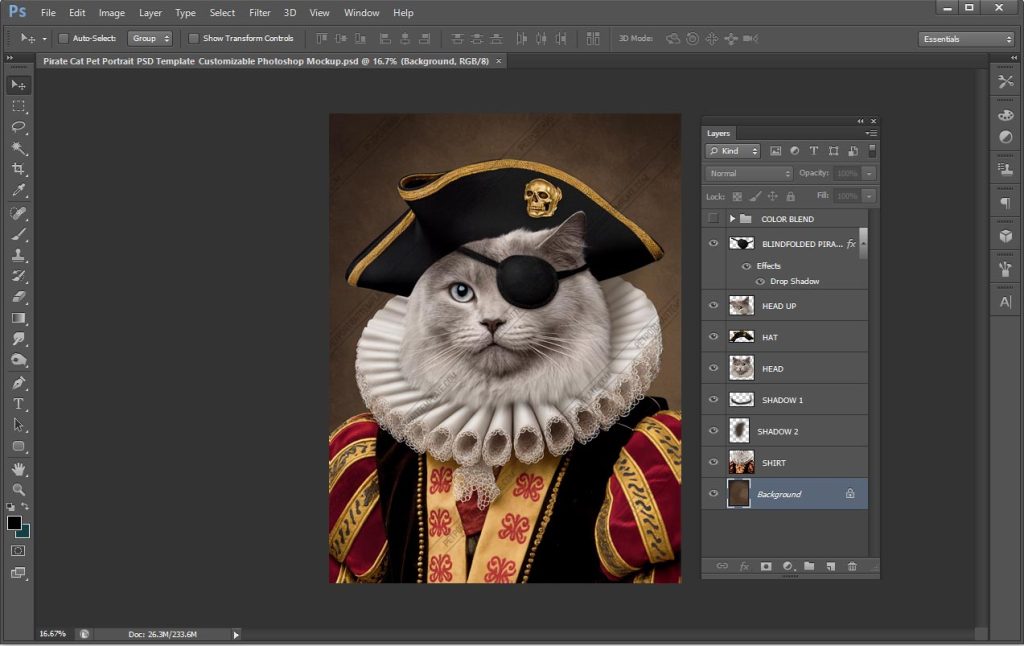The width and height of the screenshot is (1024, 646).
Task: Create a new group with folder icon
Action: tap(809, 566)
